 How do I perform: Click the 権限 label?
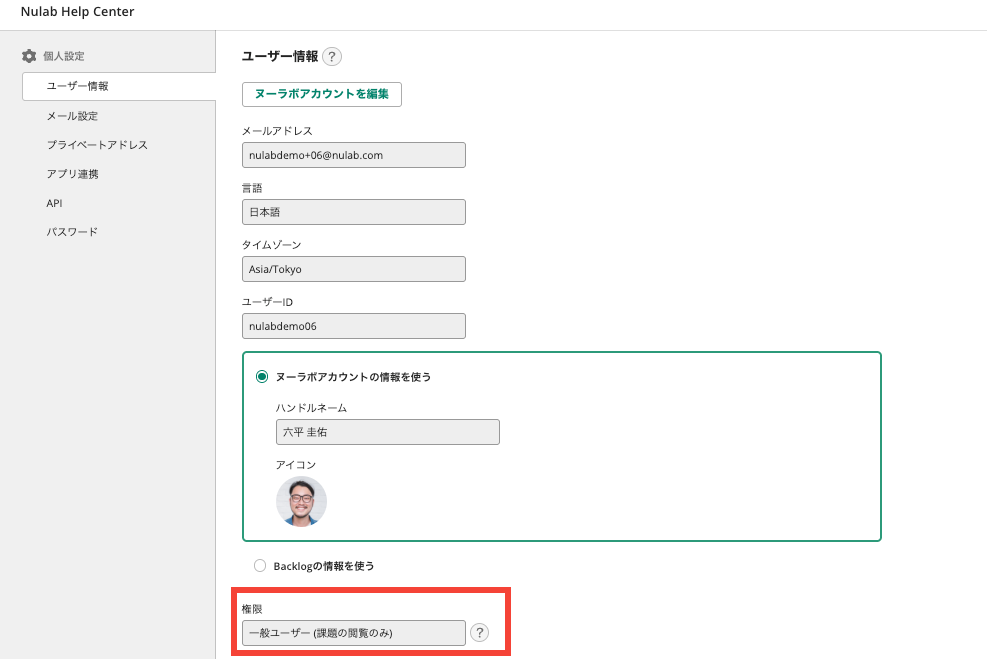(252, 609)
